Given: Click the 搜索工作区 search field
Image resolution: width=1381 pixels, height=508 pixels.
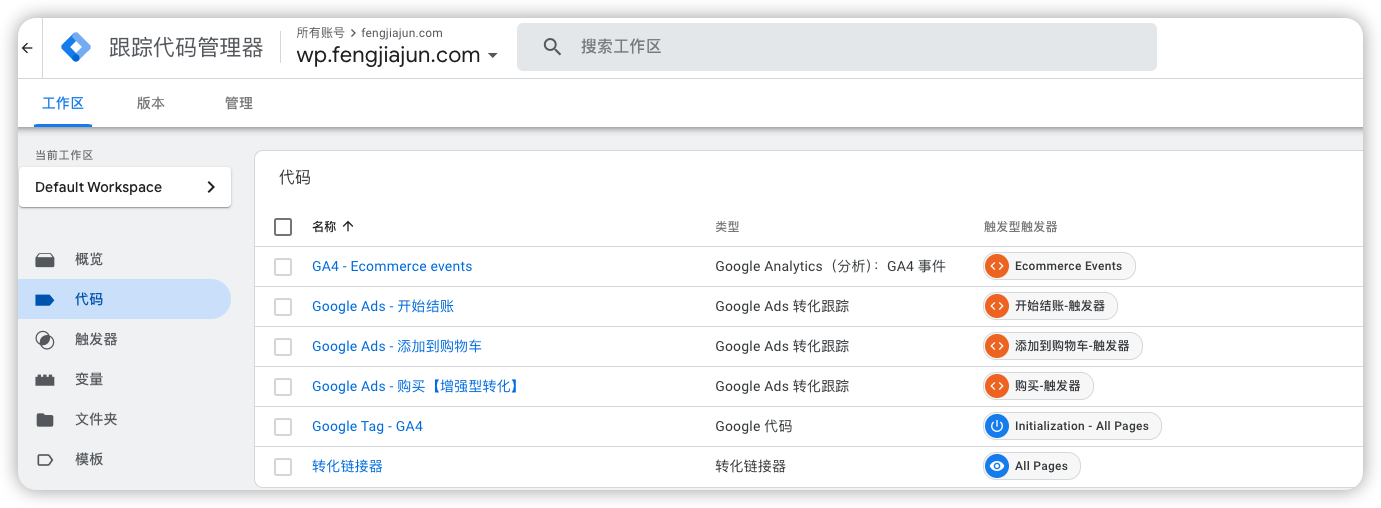Looking at the screenshot, I should (860, 47).
